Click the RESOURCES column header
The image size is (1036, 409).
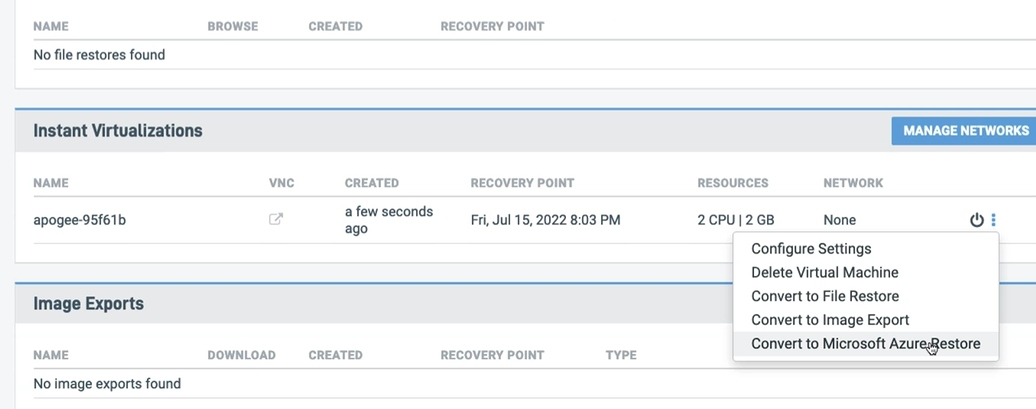click(x=733, y=183)
